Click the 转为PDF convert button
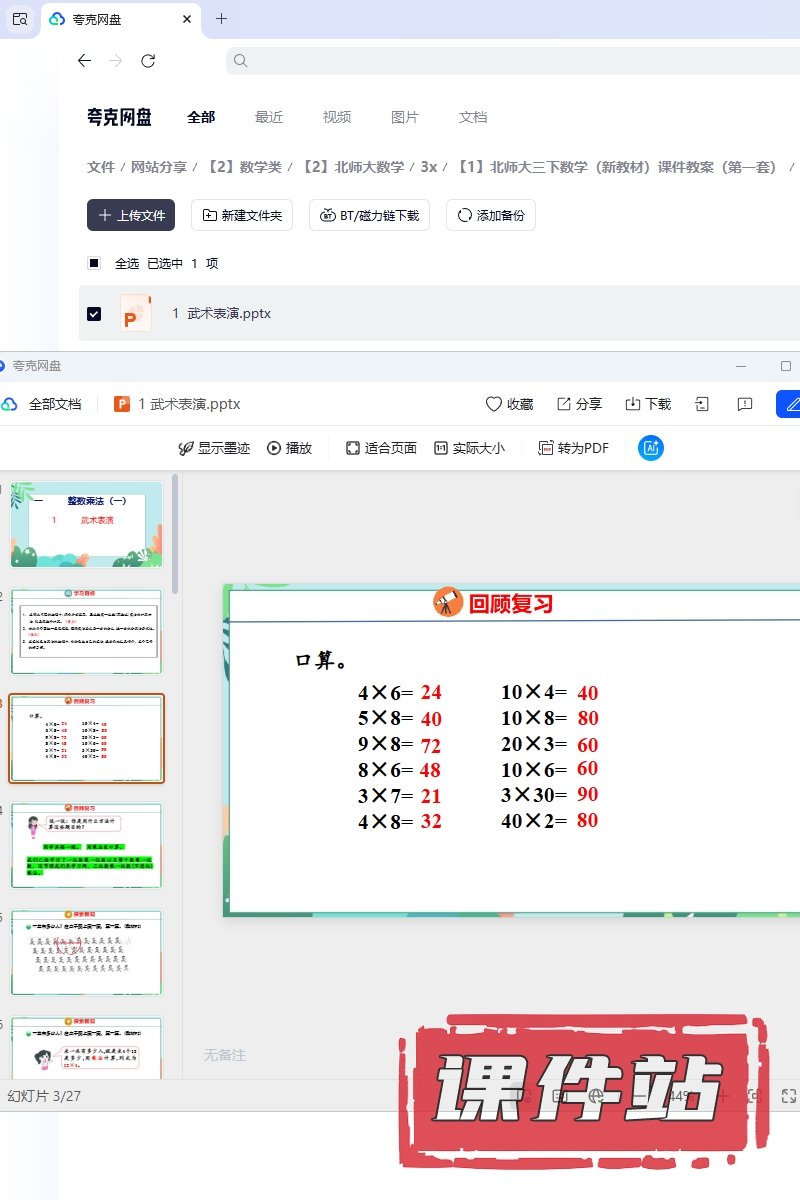800x1200 pixels. (x=573, y=448)
